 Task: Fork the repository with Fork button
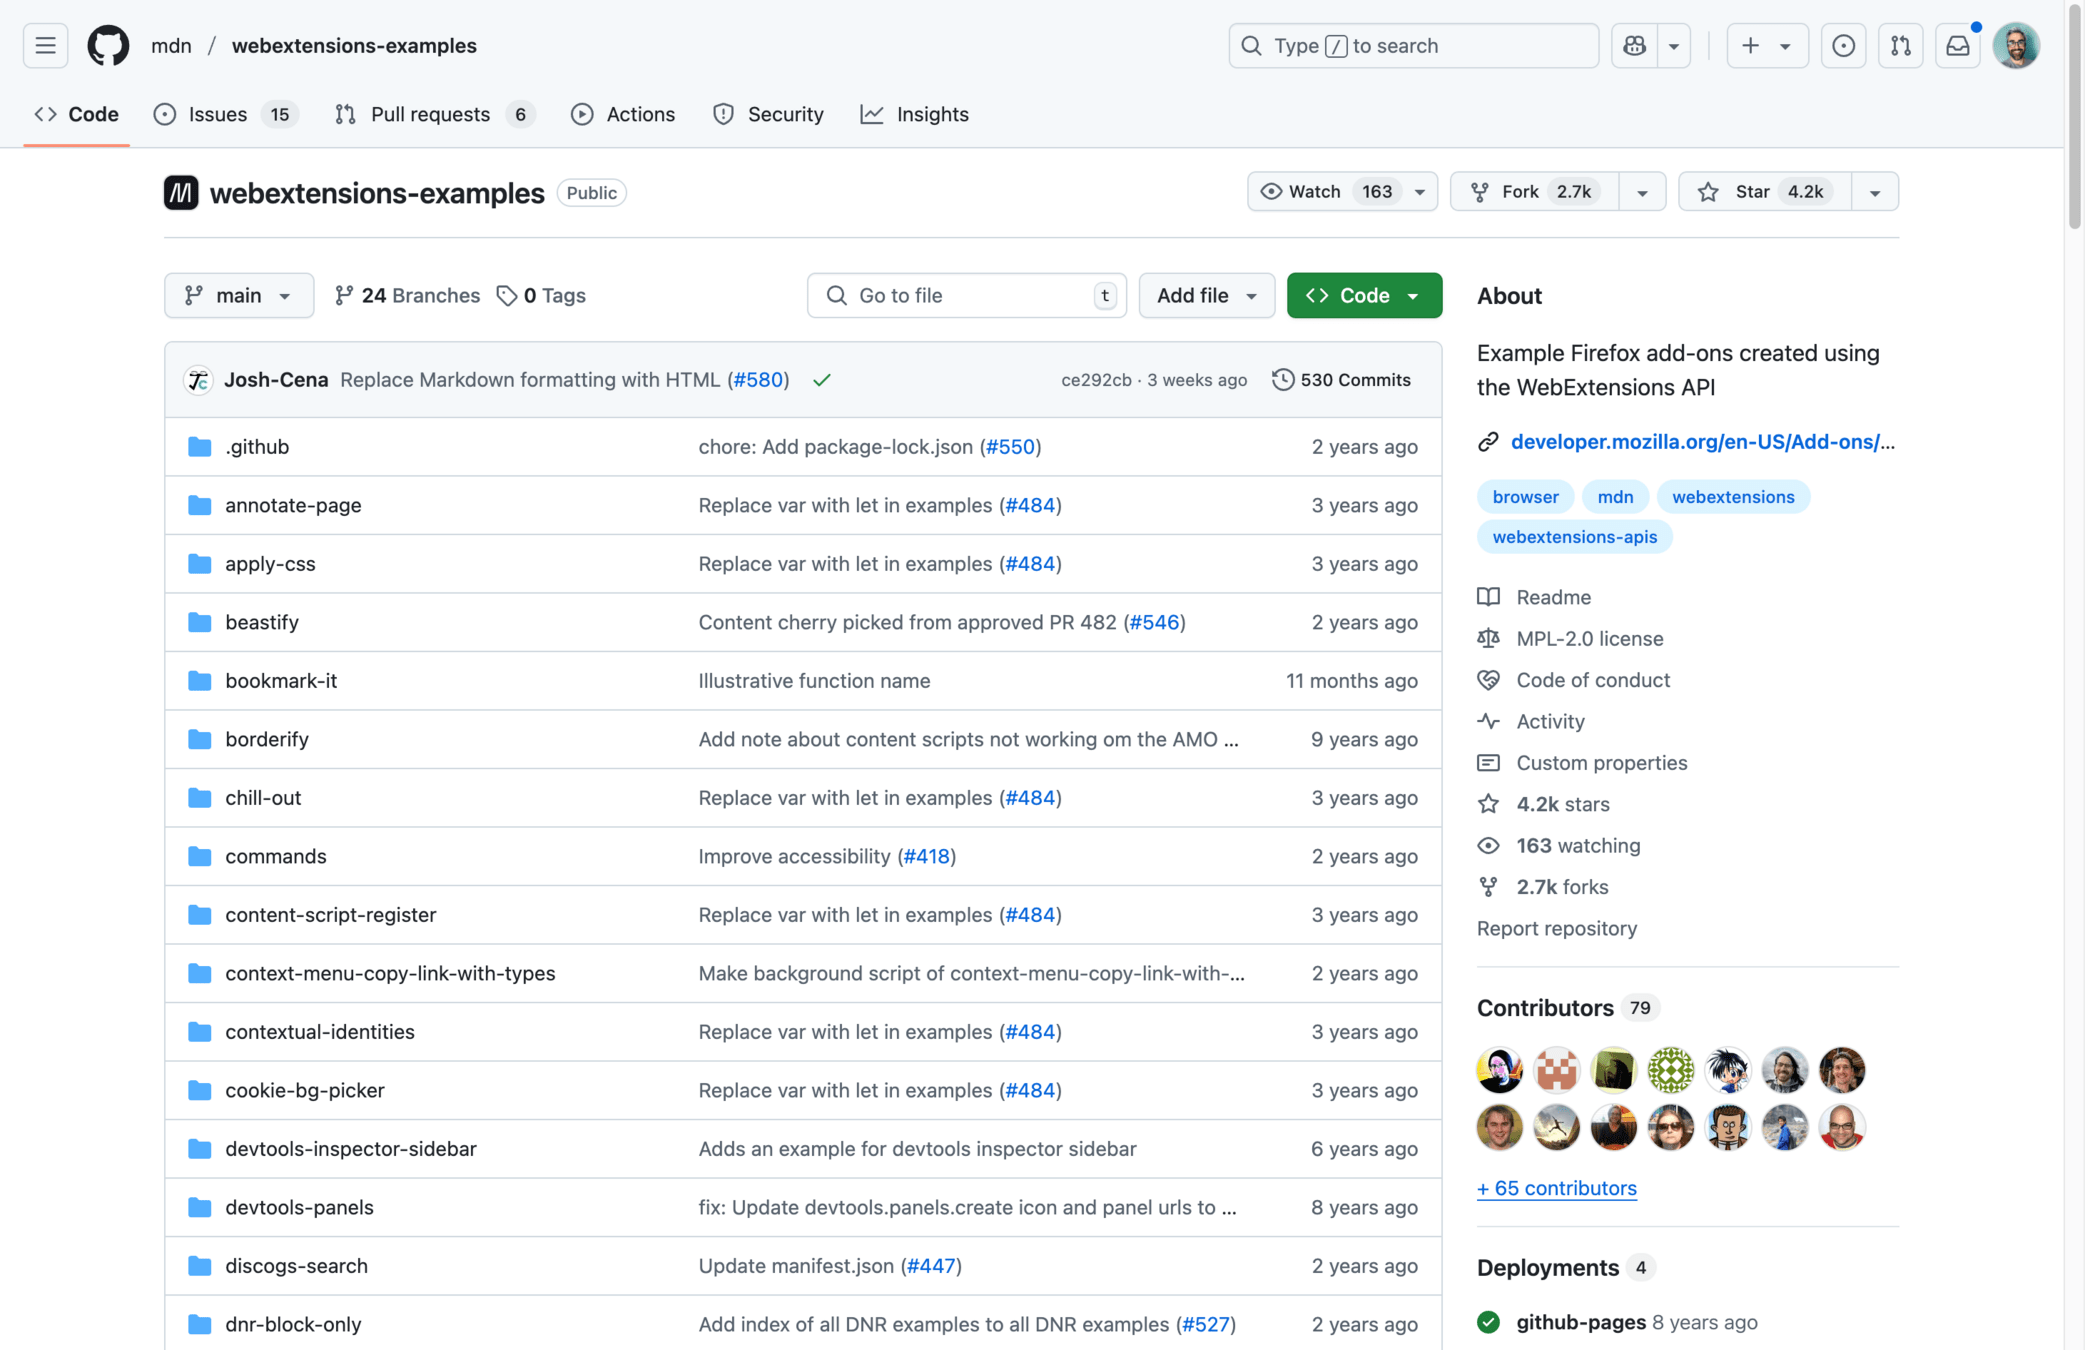click(1535, 192)
